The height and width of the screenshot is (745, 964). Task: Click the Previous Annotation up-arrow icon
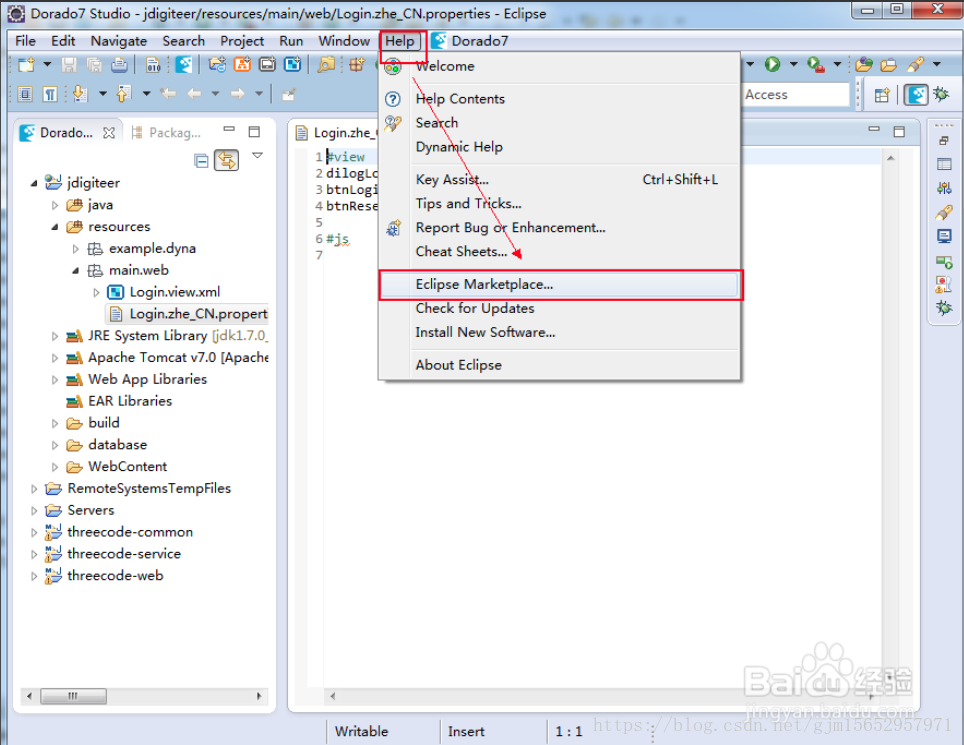point(124,93)
